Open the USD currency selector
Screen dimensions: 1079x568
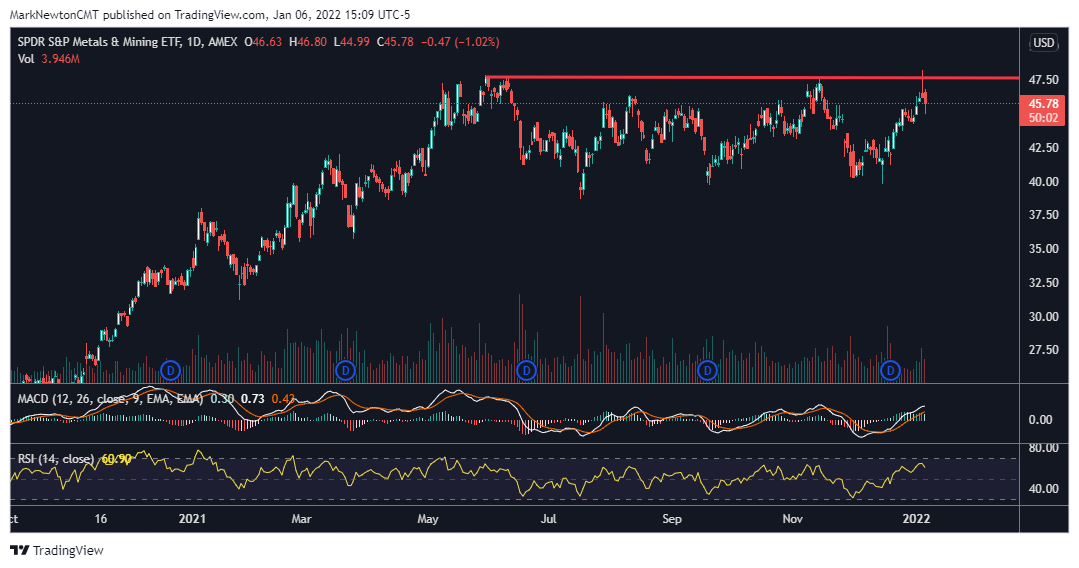coord(1044,42)
